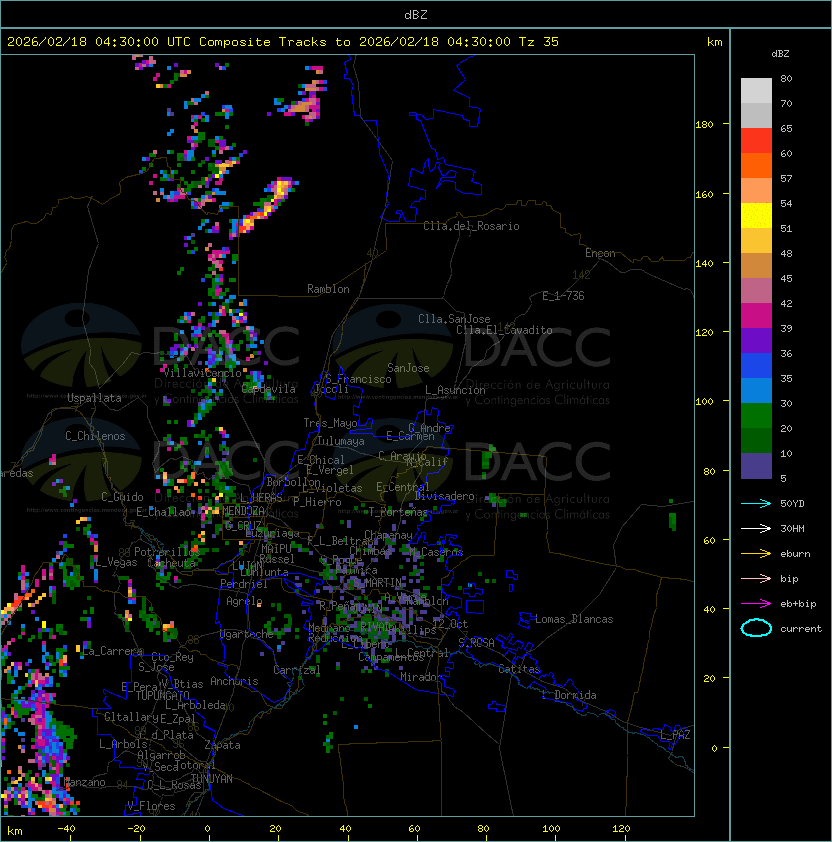Viewport: 832px width, 842px height.
Task: Click the 'Capdevila' place label
Action: (268, 389)
